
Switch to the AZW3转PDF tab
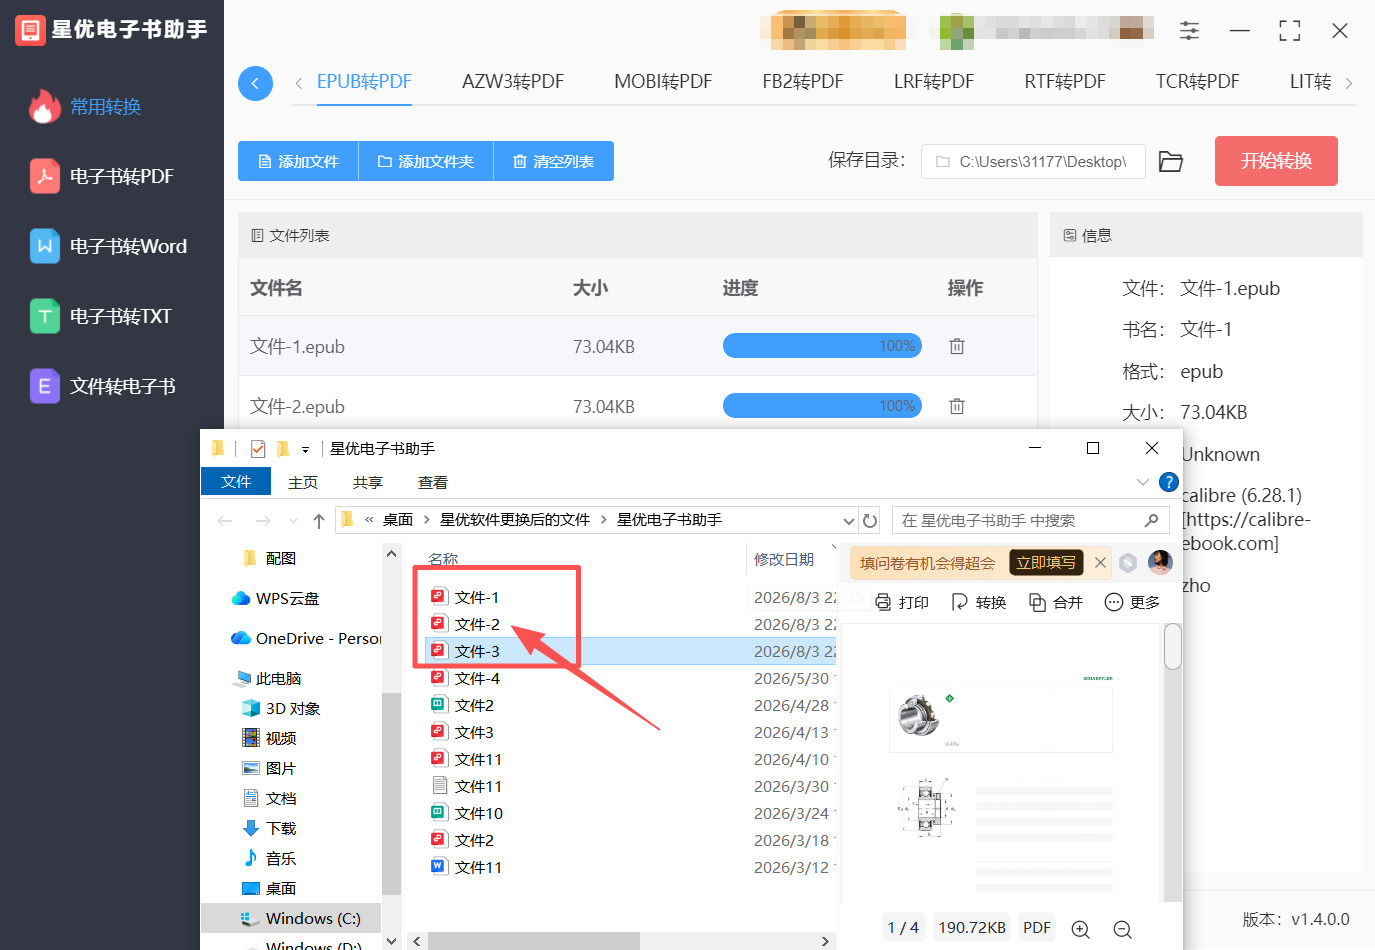pos(513,82)
